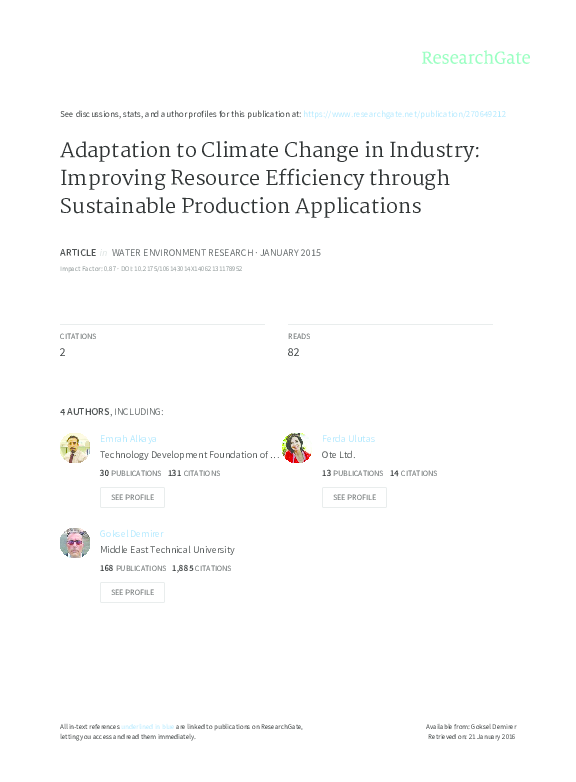Click the '4 AUTHORS, INCLUDING:' heading
This screenshot has width=576, height=782.
[111, 412]
